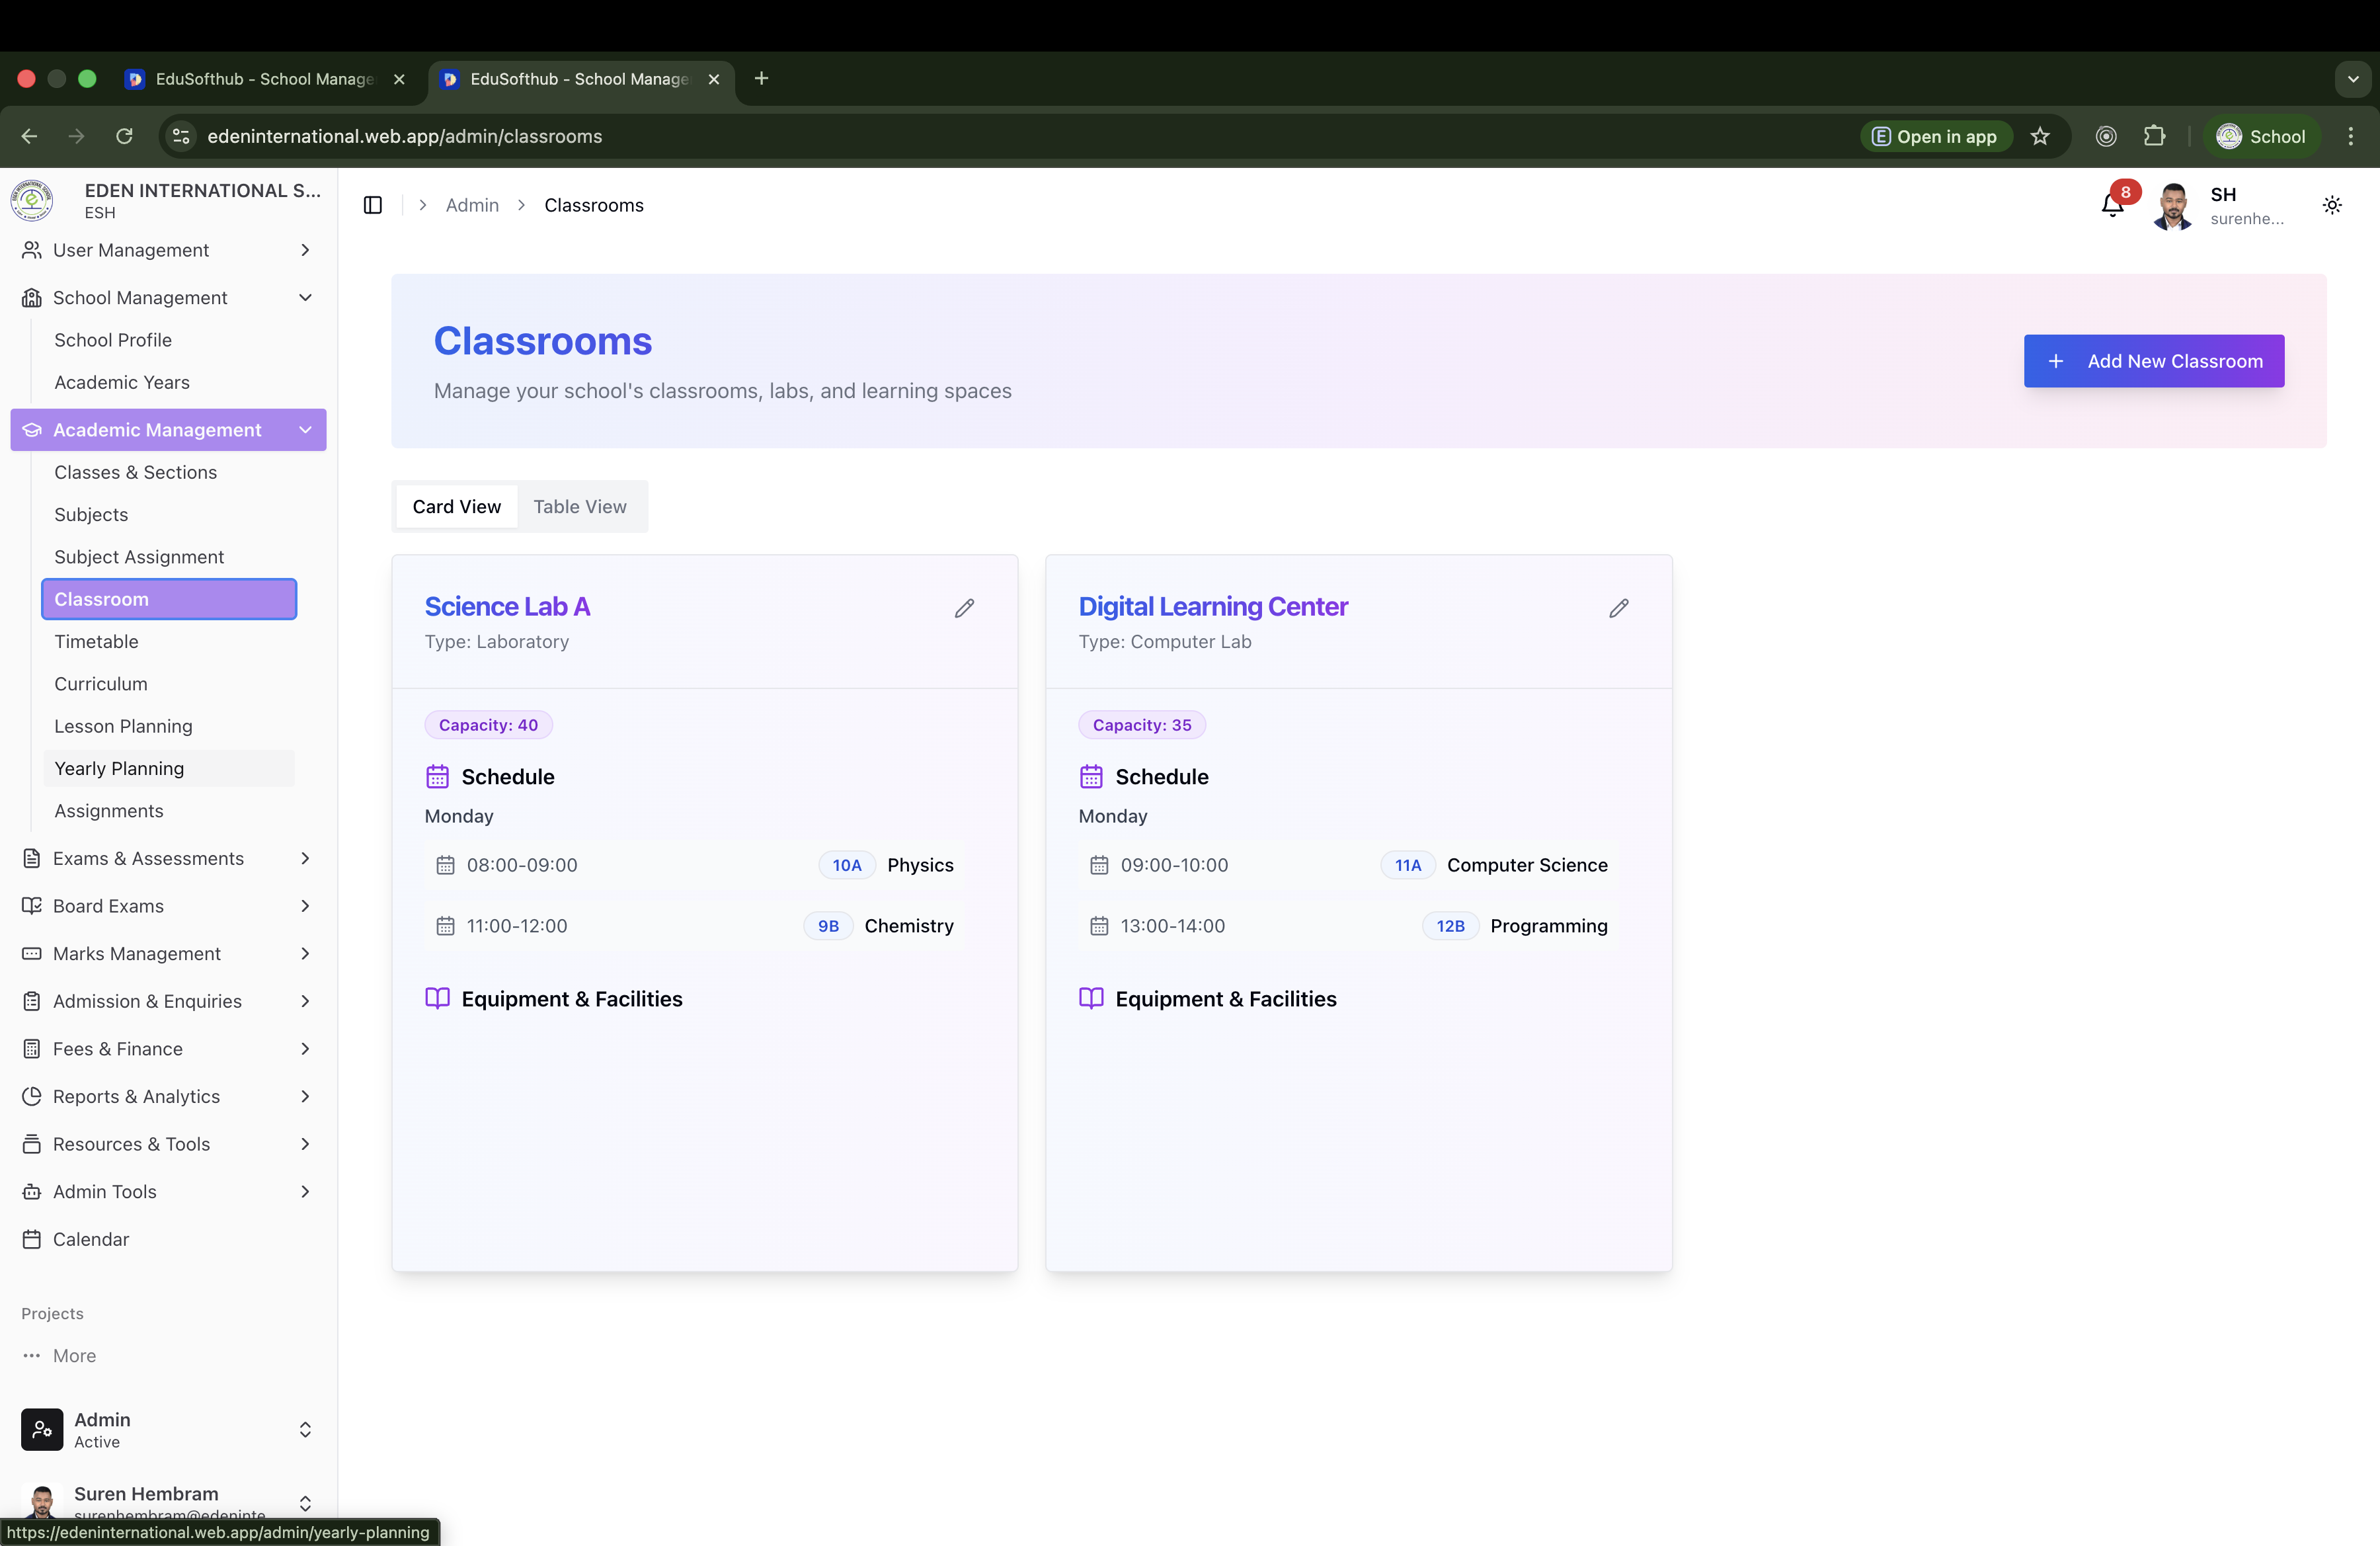2380x1546 pixels.
Task: Bookmark page with the star icon
Action: point(2040,137)
